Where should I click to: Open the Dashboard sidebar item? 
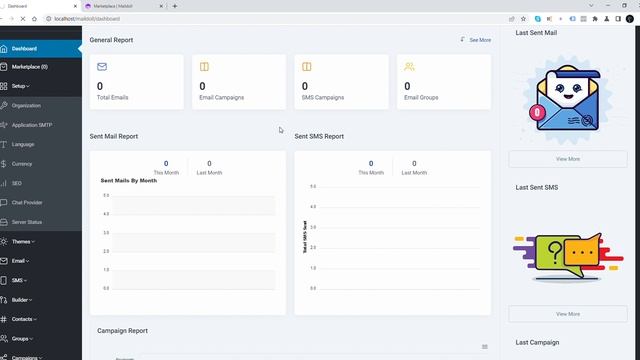tap(40, 49)
